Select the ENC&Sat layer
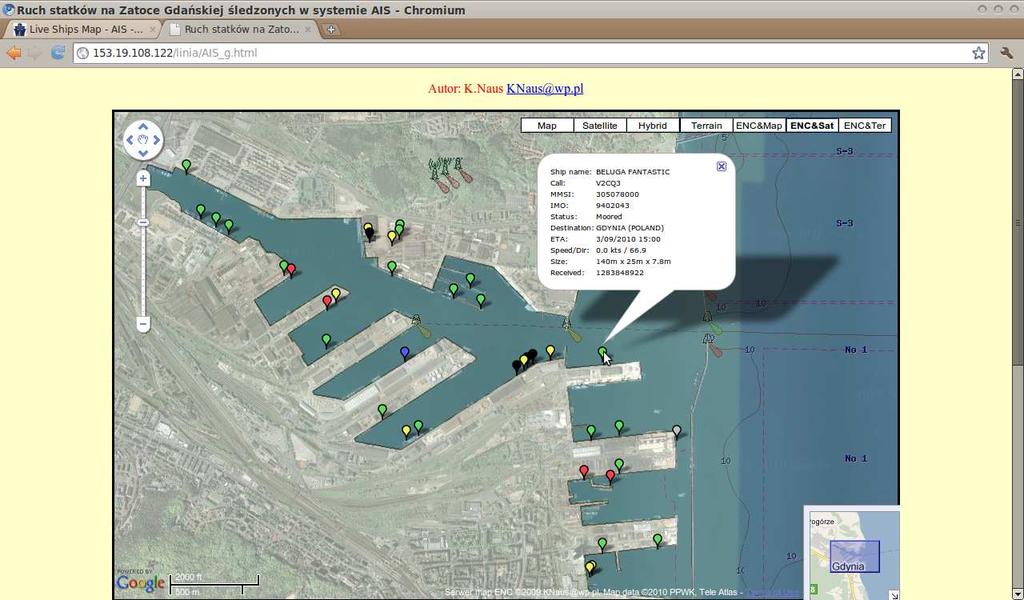This screenshot has width=1024, height=600. (812, 125)
